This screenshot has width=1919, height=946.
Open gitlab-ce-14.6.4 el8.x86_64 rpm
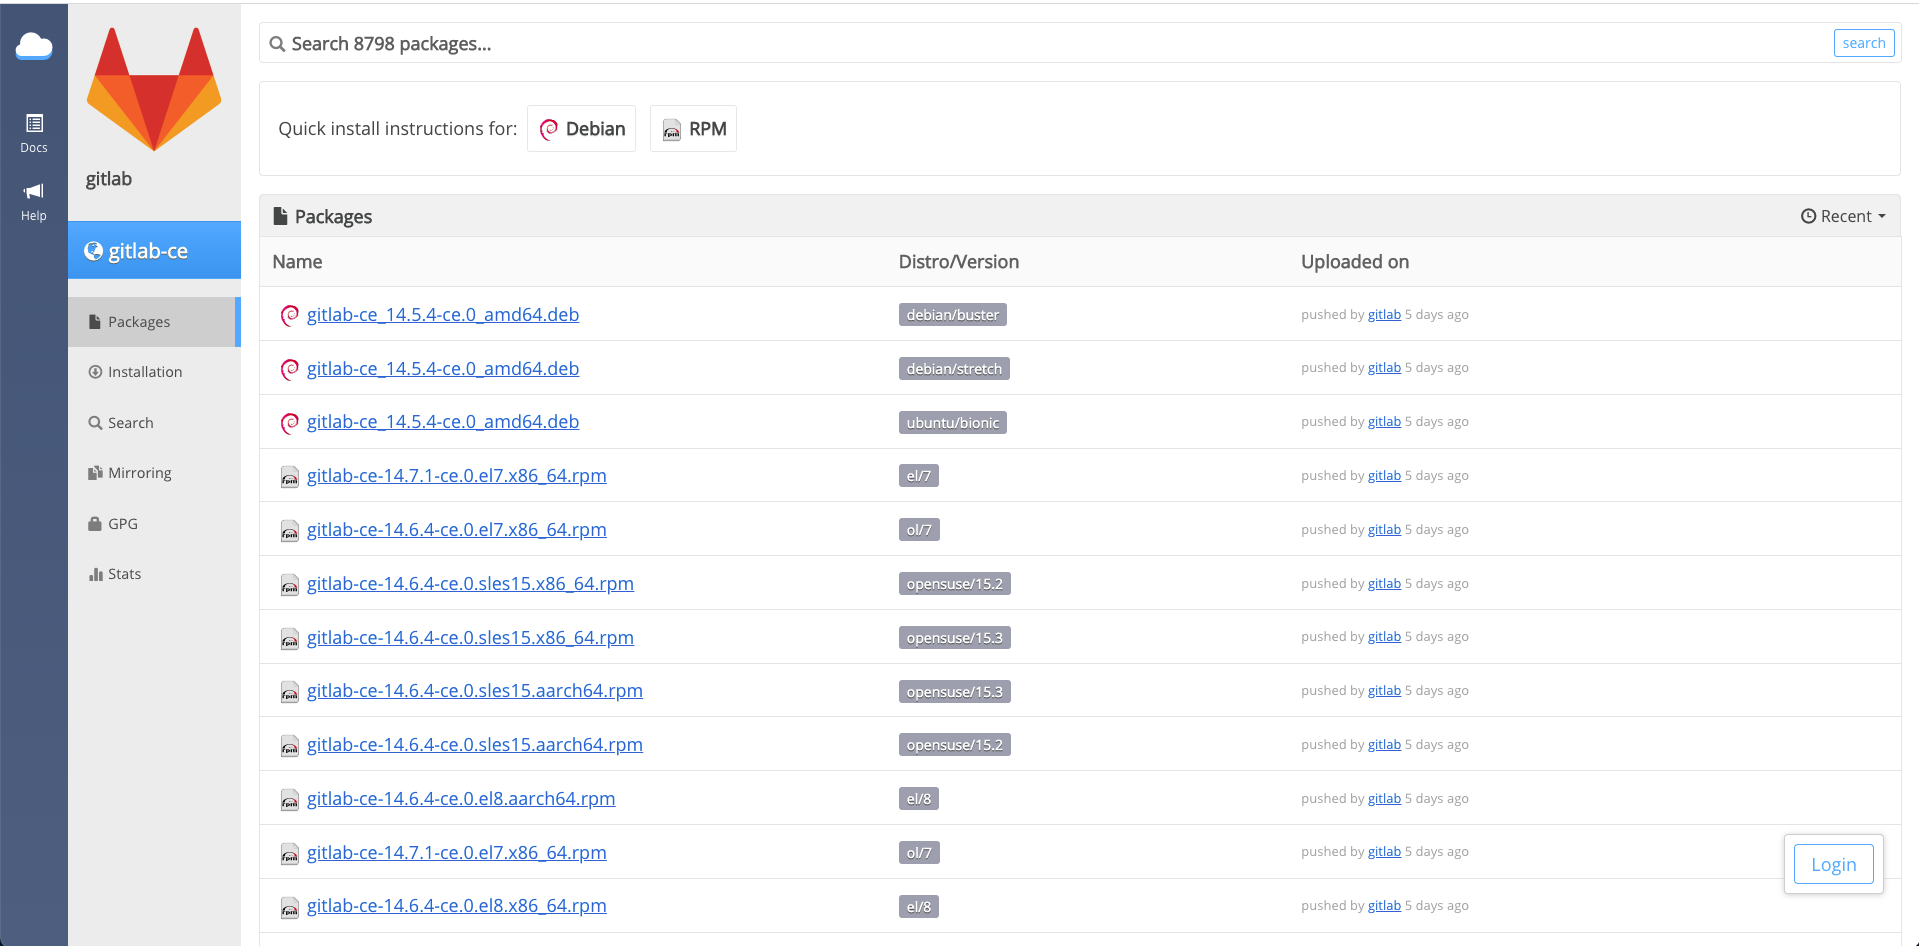pos(456,906)
